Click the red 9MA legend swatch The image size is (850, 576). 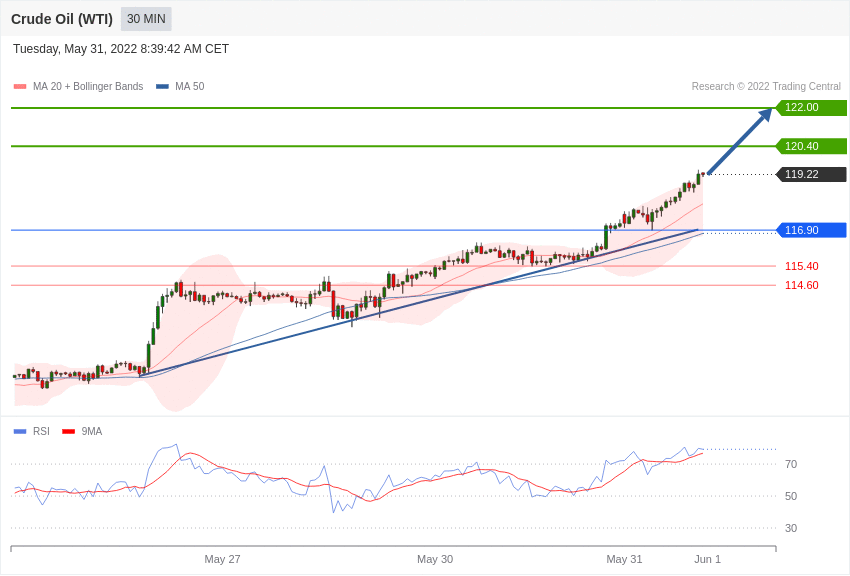click(x=68, y=432)
